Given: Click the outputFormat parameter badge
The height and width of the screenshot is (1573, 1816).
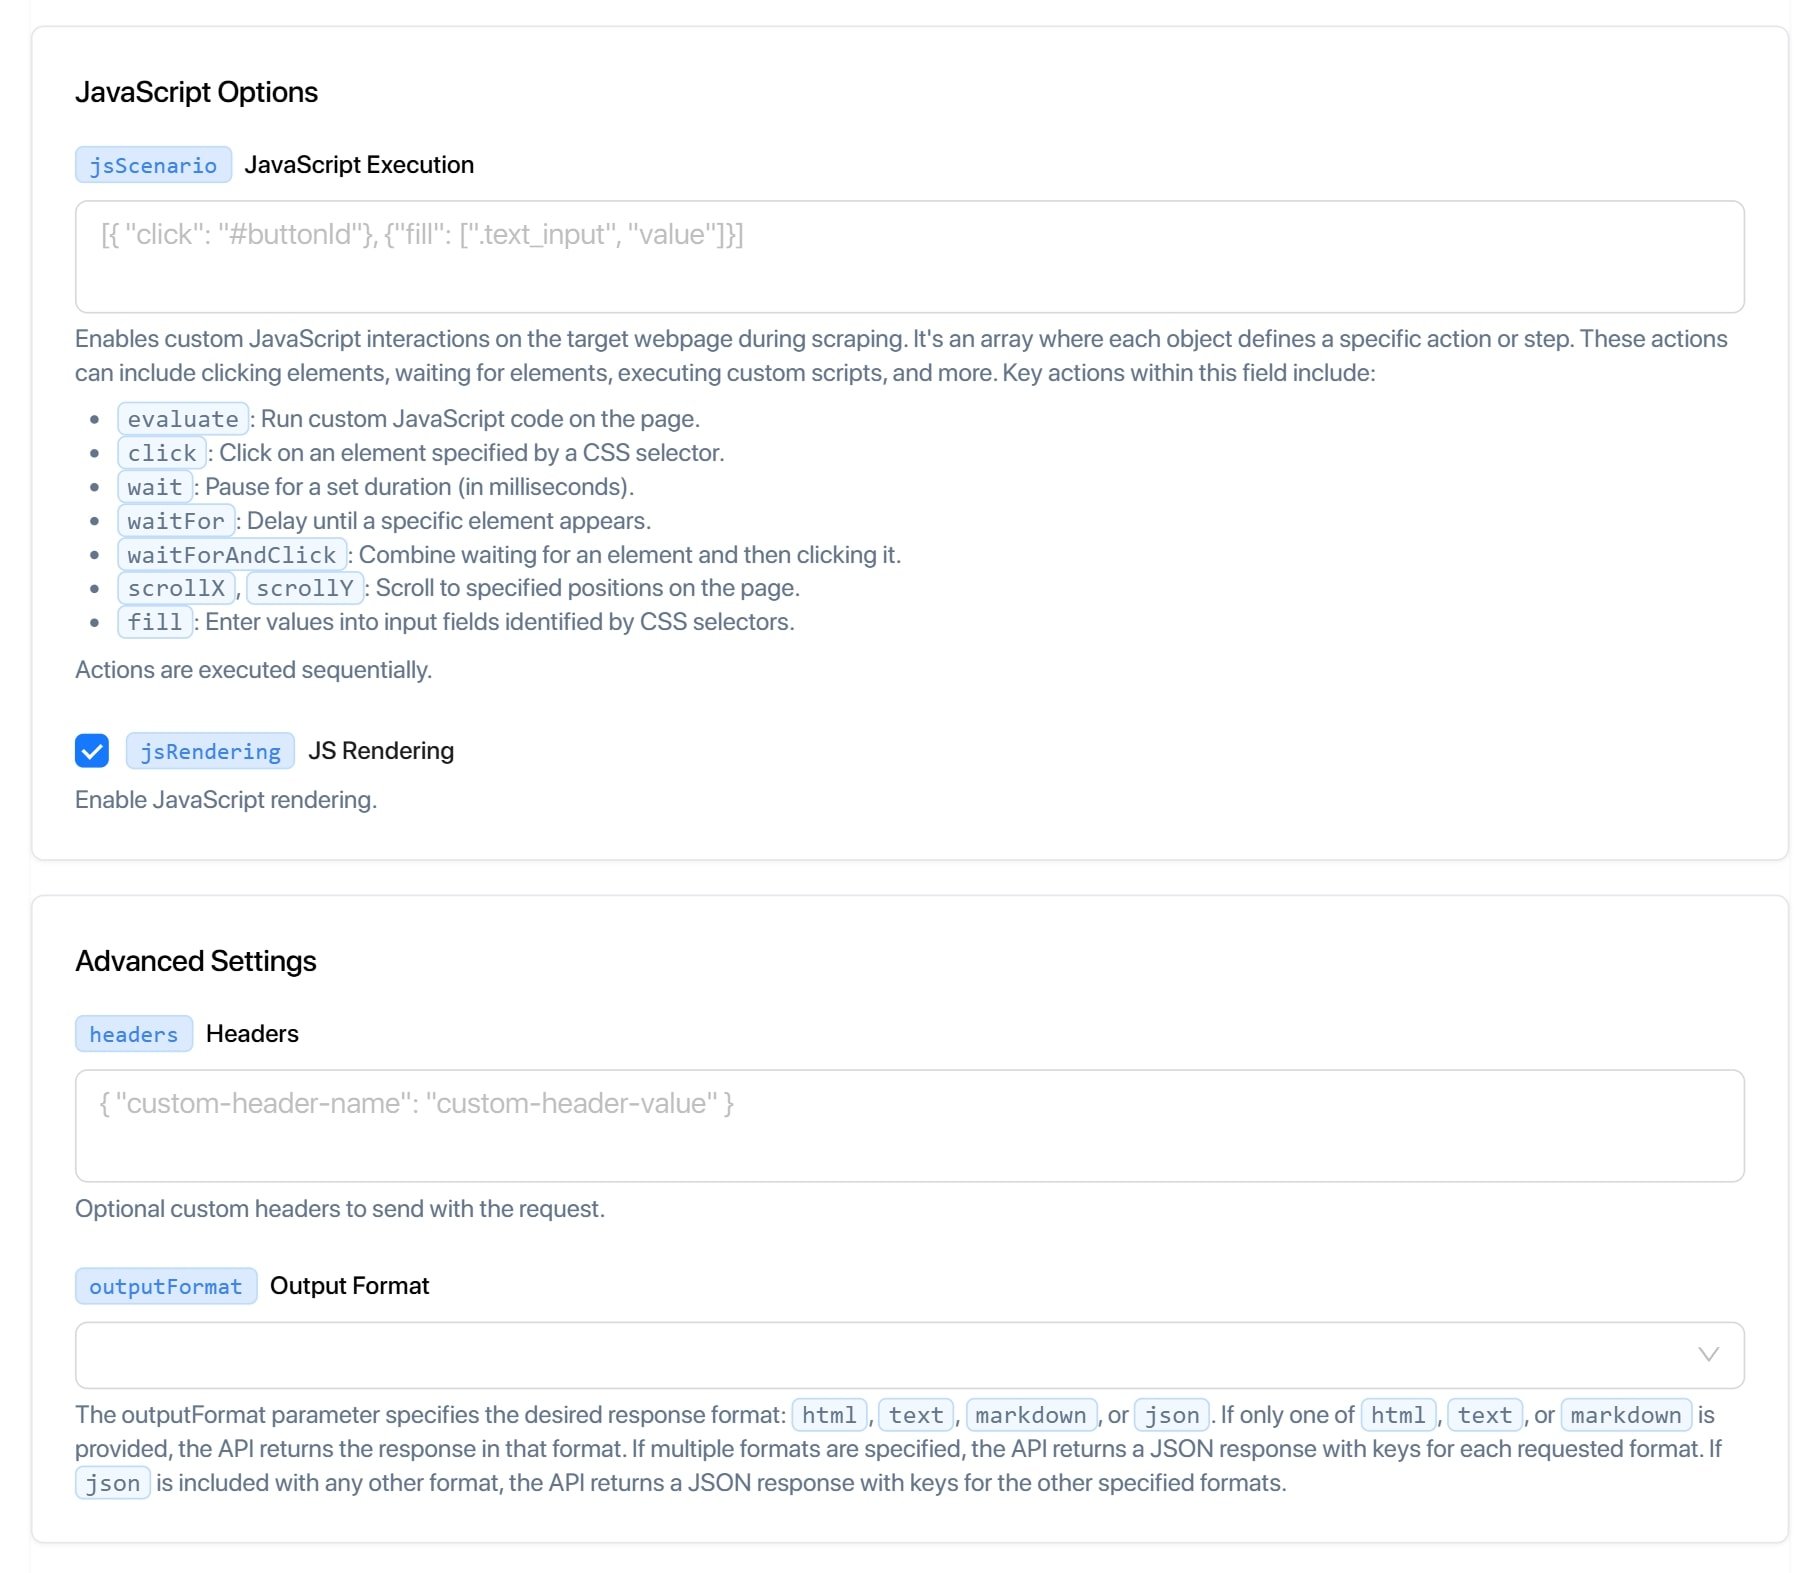Looking at the screenshot, I should click(x=165, y=1286).
